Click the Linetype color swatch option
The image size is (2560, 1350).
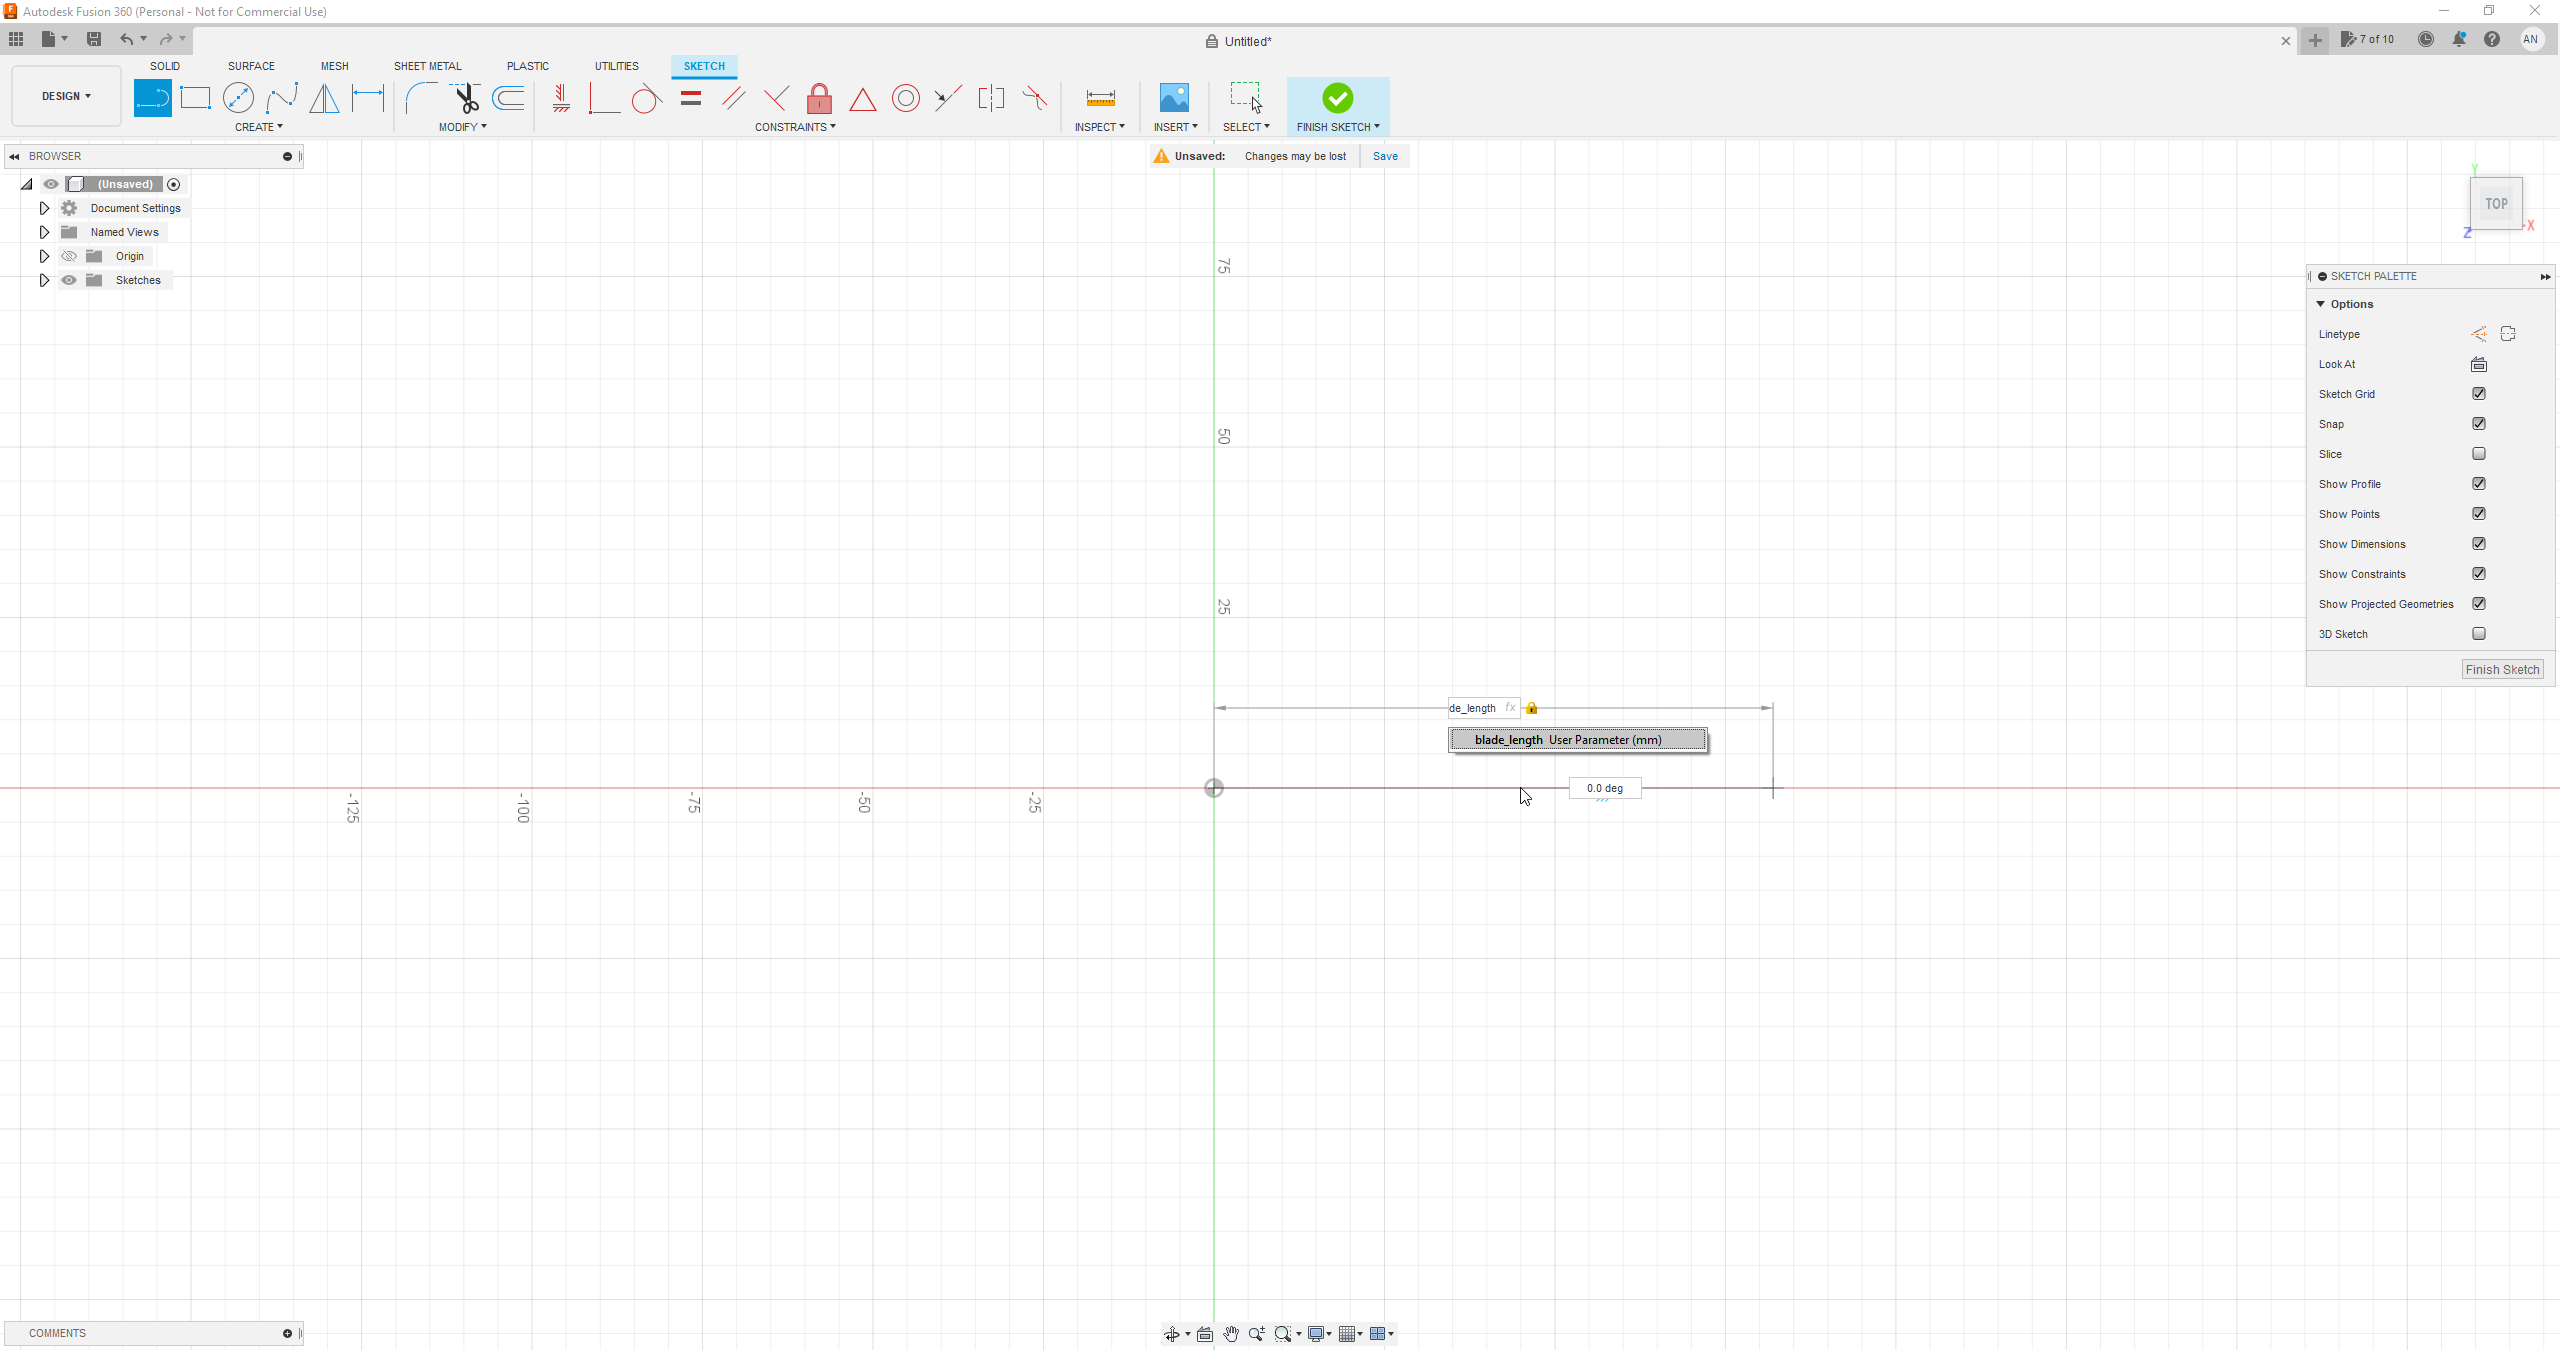(x=2480, y=334)
